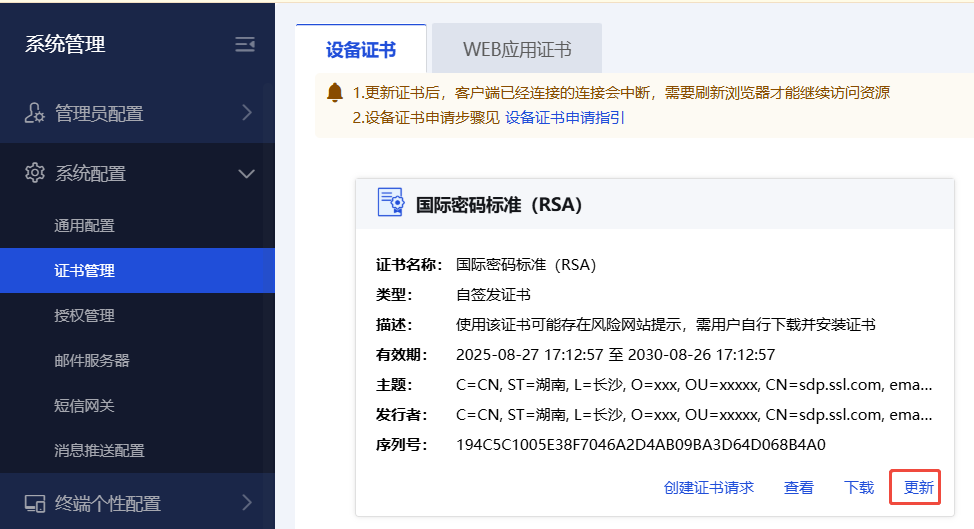Expand the 终端个性配置 chevron arrow

(247, 503)
